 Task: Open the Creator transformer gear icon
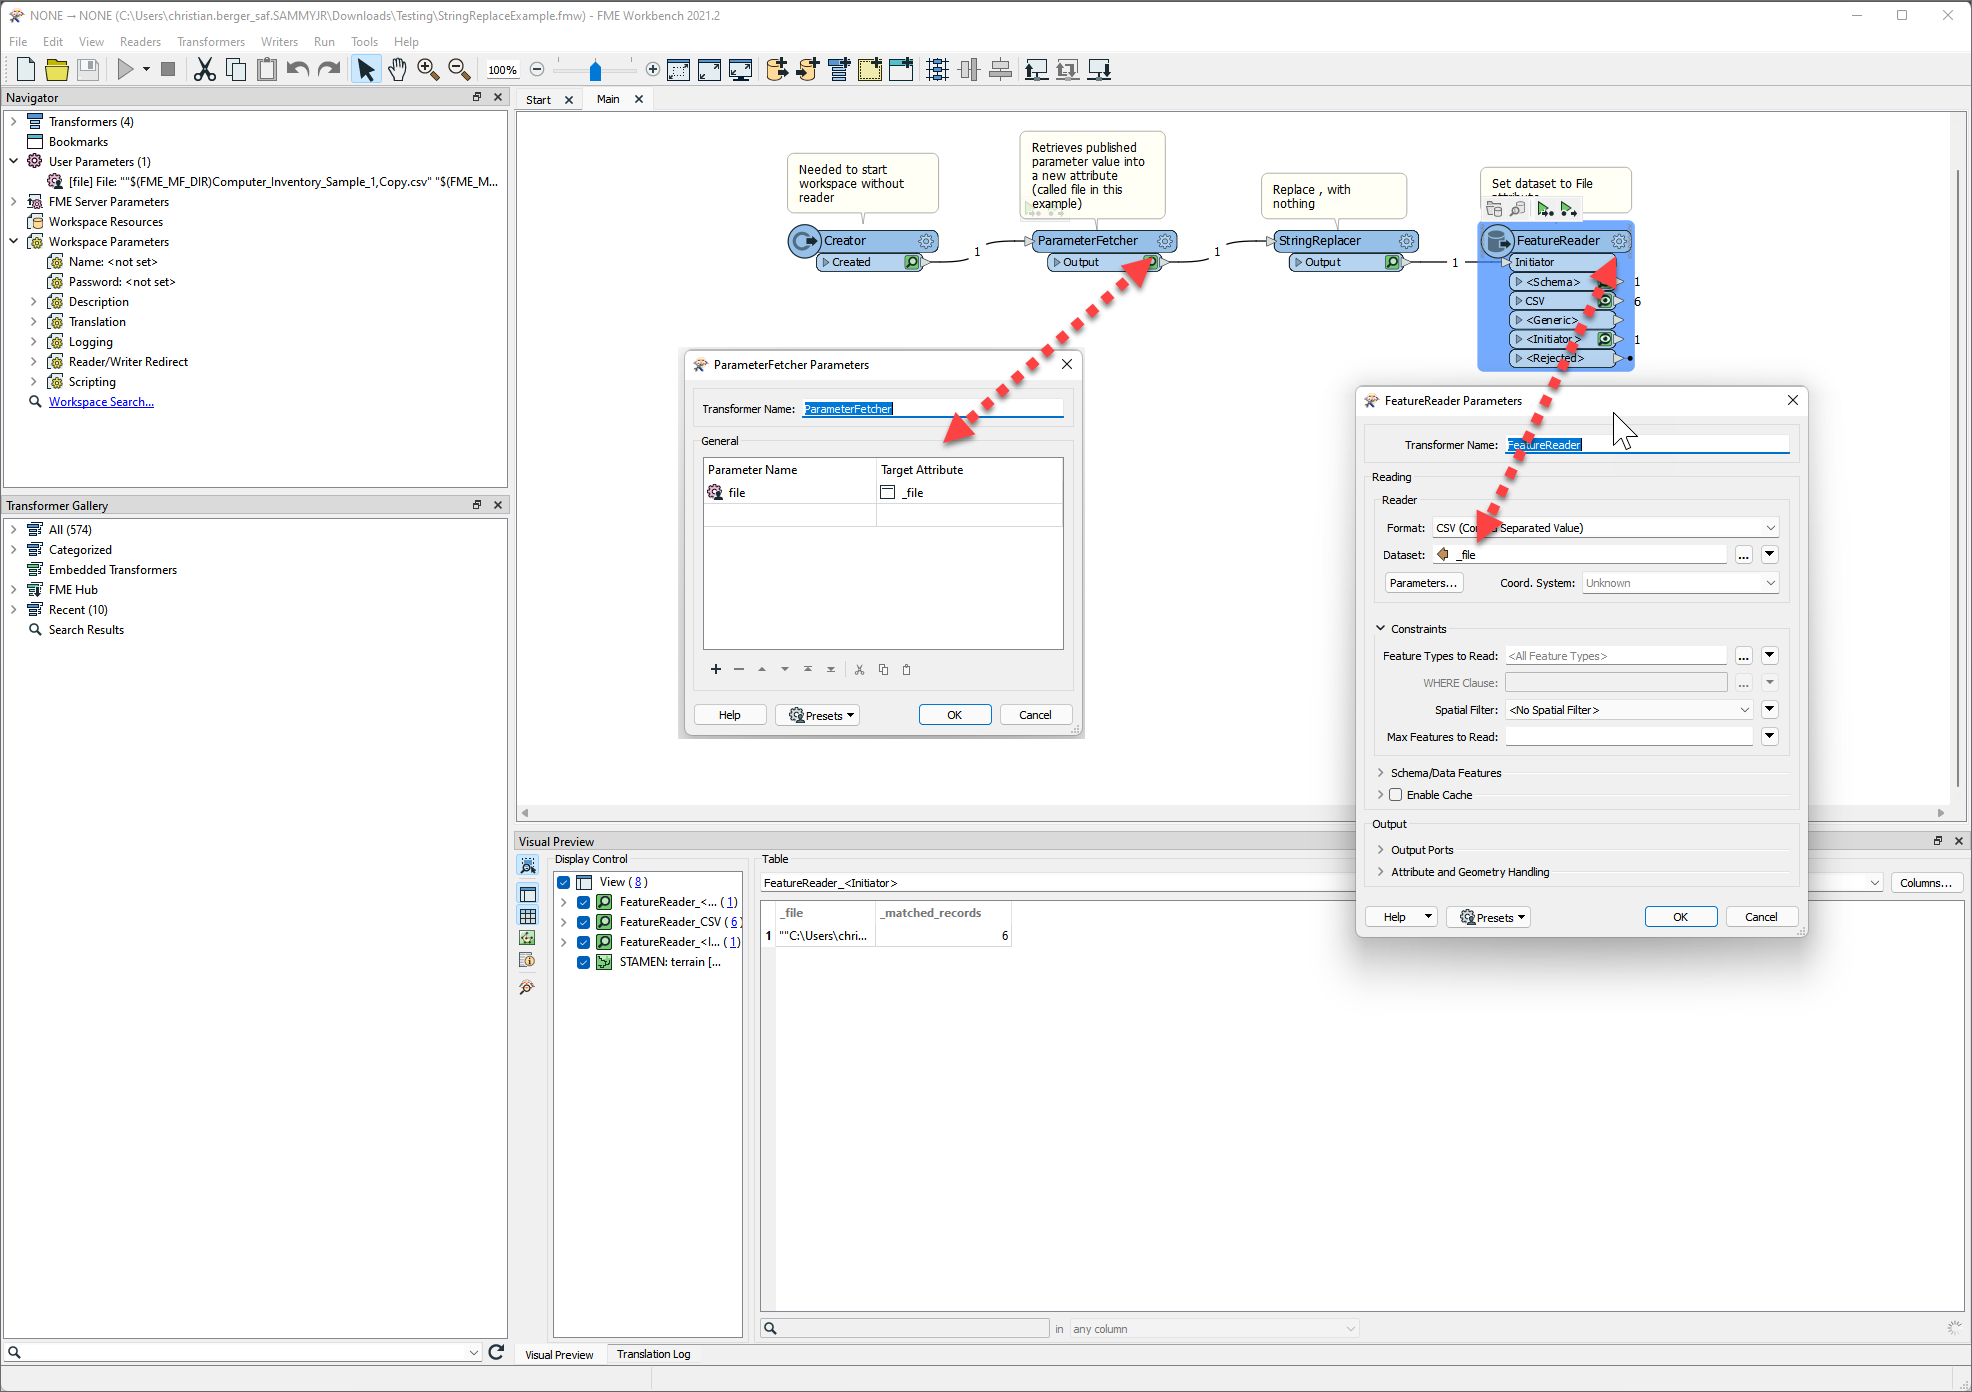click(x=926, y=241)
